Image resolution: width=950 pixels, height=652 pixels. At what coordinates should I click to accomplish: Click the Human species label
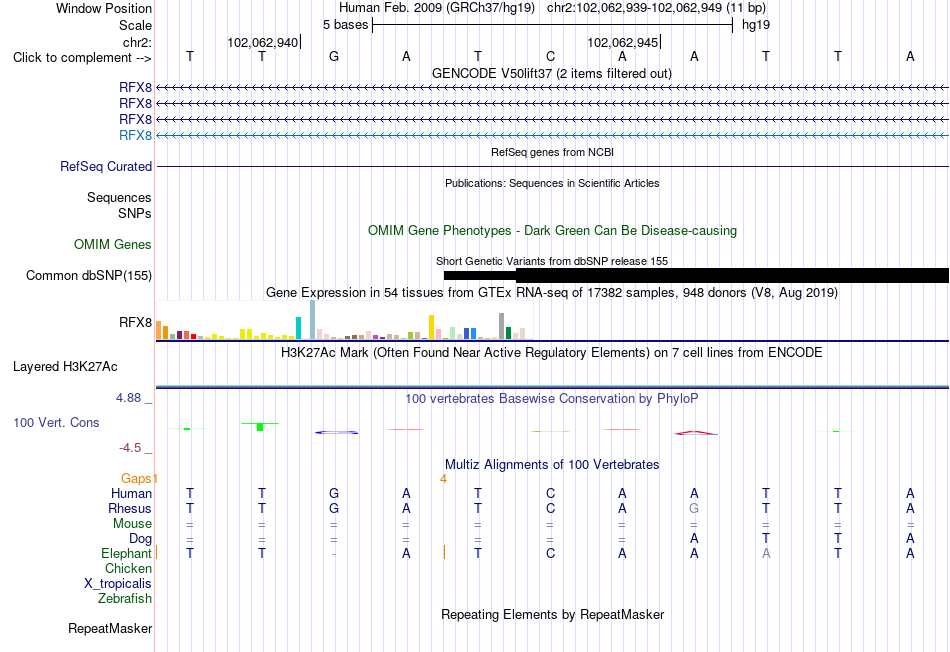pyautogui.click(x=131, y=493)
